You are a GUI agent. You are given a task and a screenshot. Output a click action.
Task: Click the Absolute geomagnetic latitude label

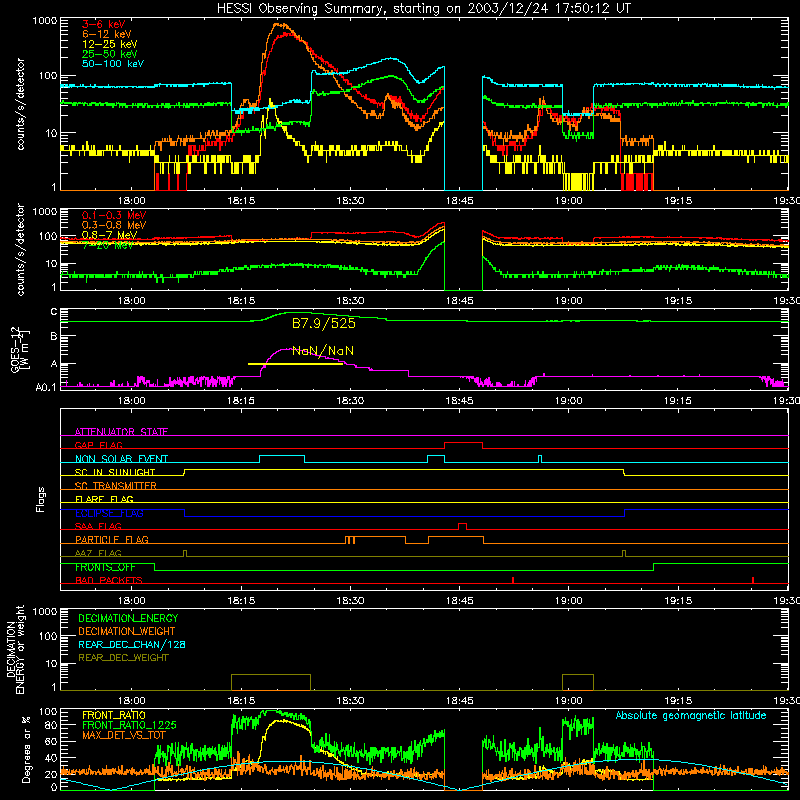pyautogui.click(x=691, y=715)
